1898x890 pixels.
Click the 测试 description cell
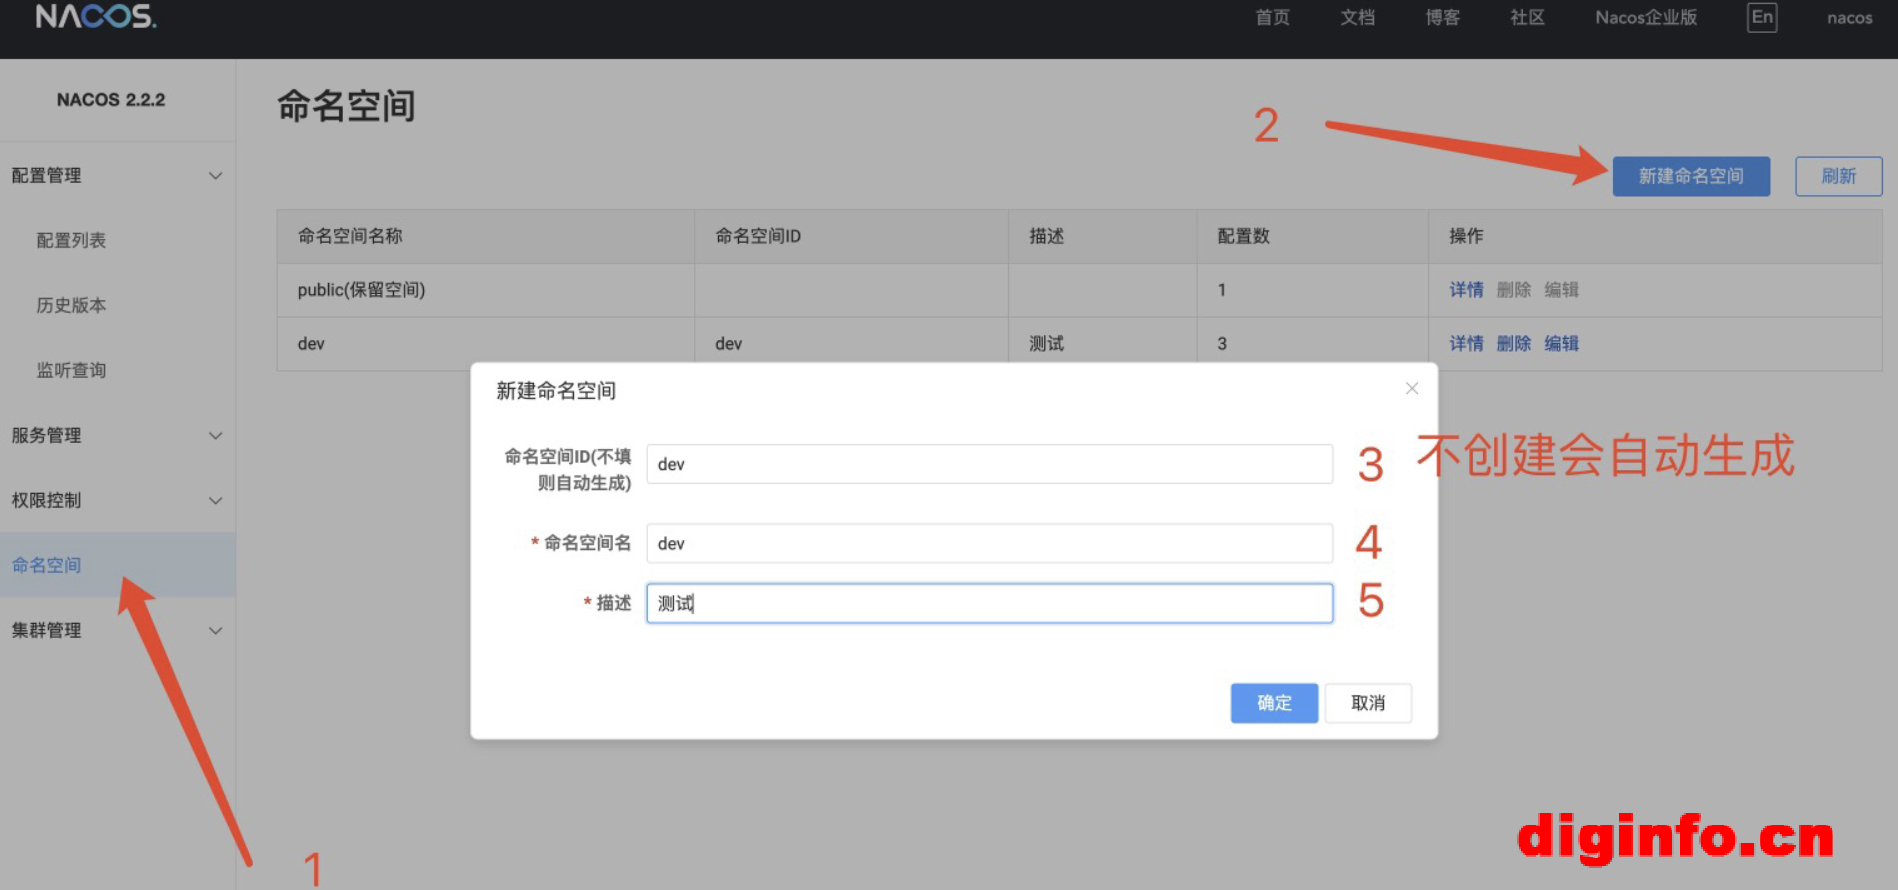click(1103, 344)
